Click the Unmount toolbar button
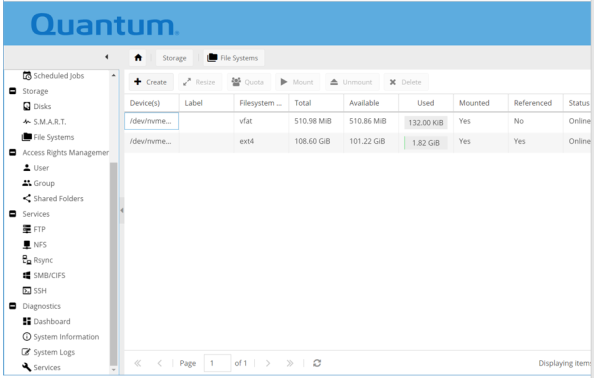The image size is (594, 378). coord(351,82)
